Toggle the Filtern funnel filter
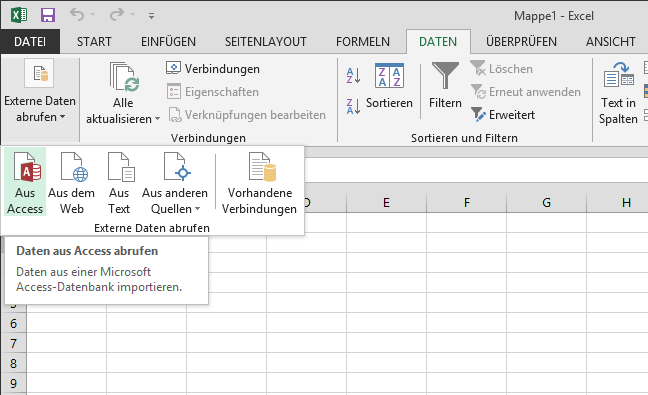The height and width of the screenshot is (395, 648). [x=445, y=85]
